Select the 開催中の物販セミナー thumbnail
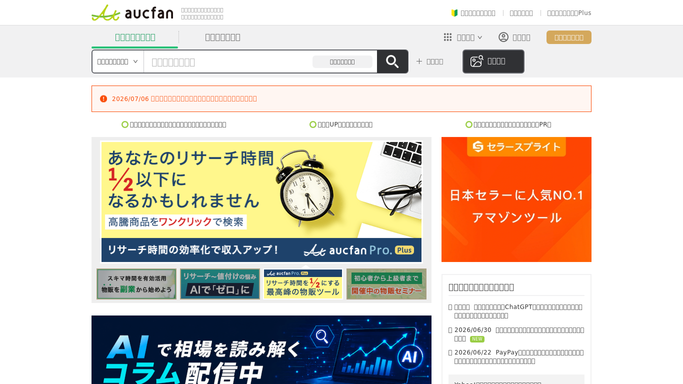The width and height of the screenshot is (683, 384). click(386, 284)
